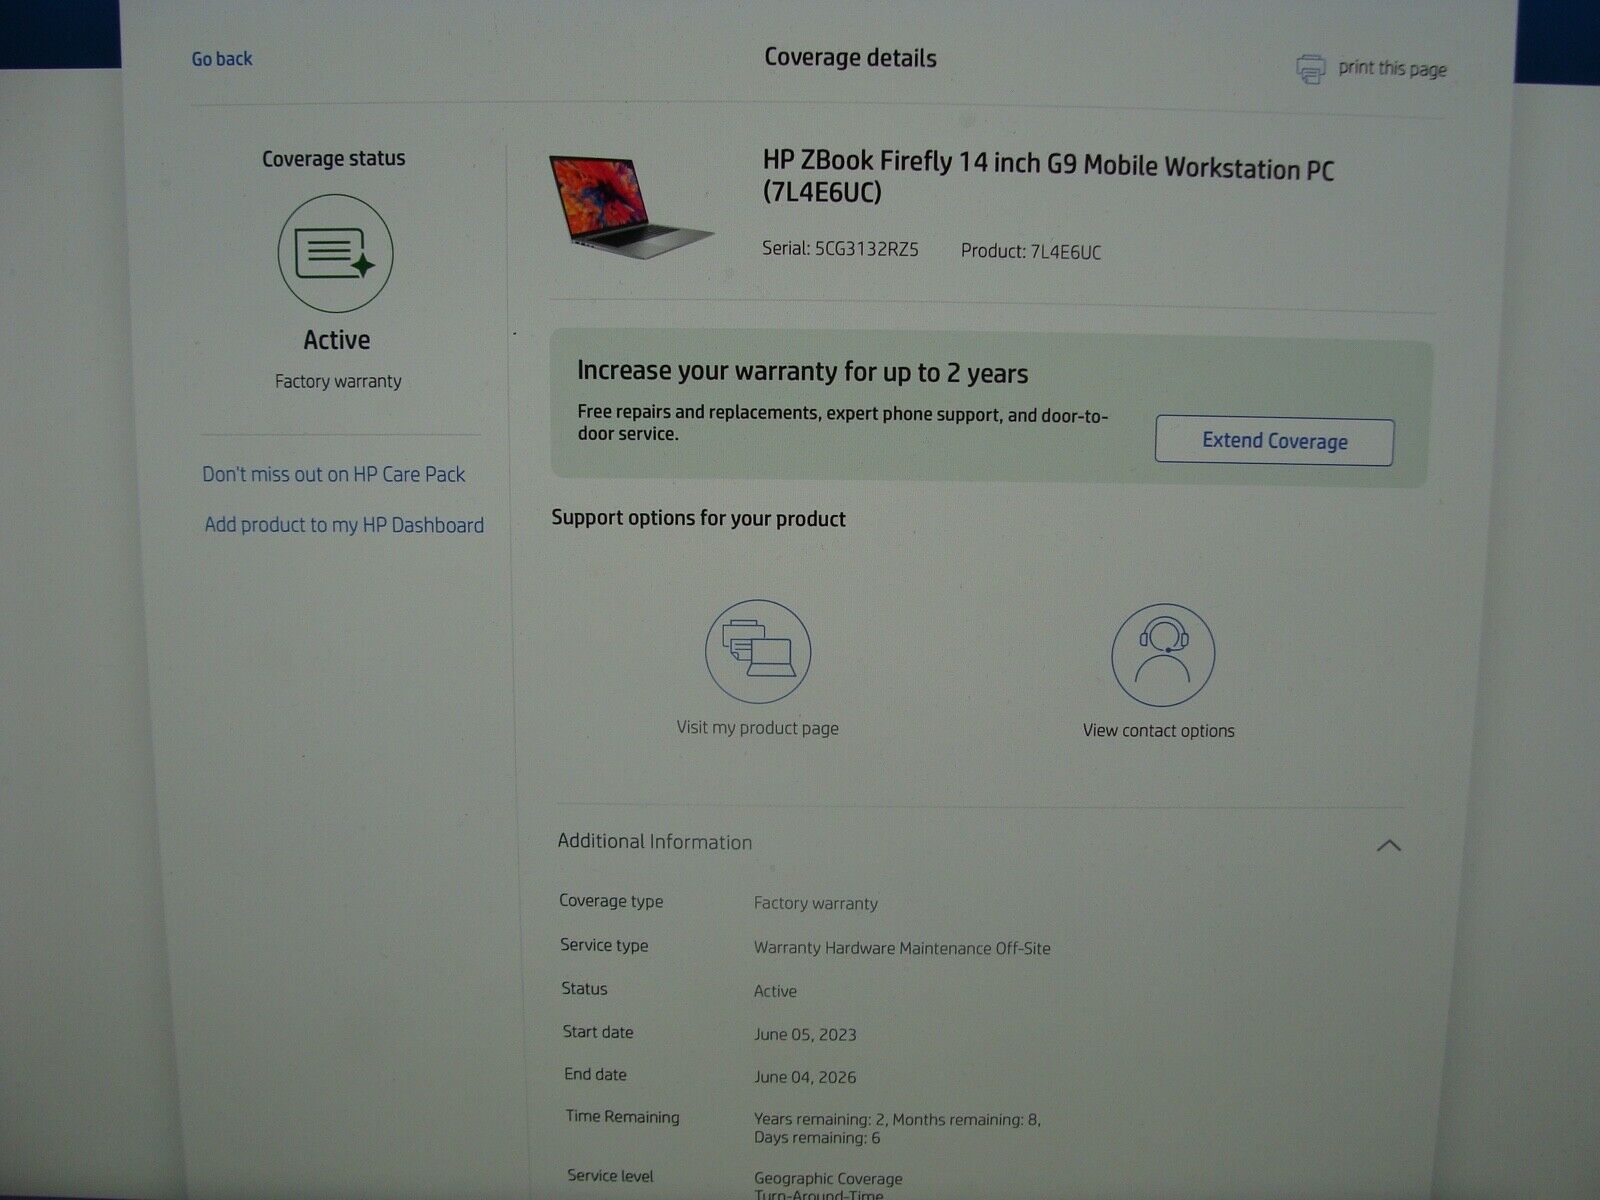Select the serial number 5CG3132RZ5
This screenshot has height=1200, width=1600.
pos(866,249)
